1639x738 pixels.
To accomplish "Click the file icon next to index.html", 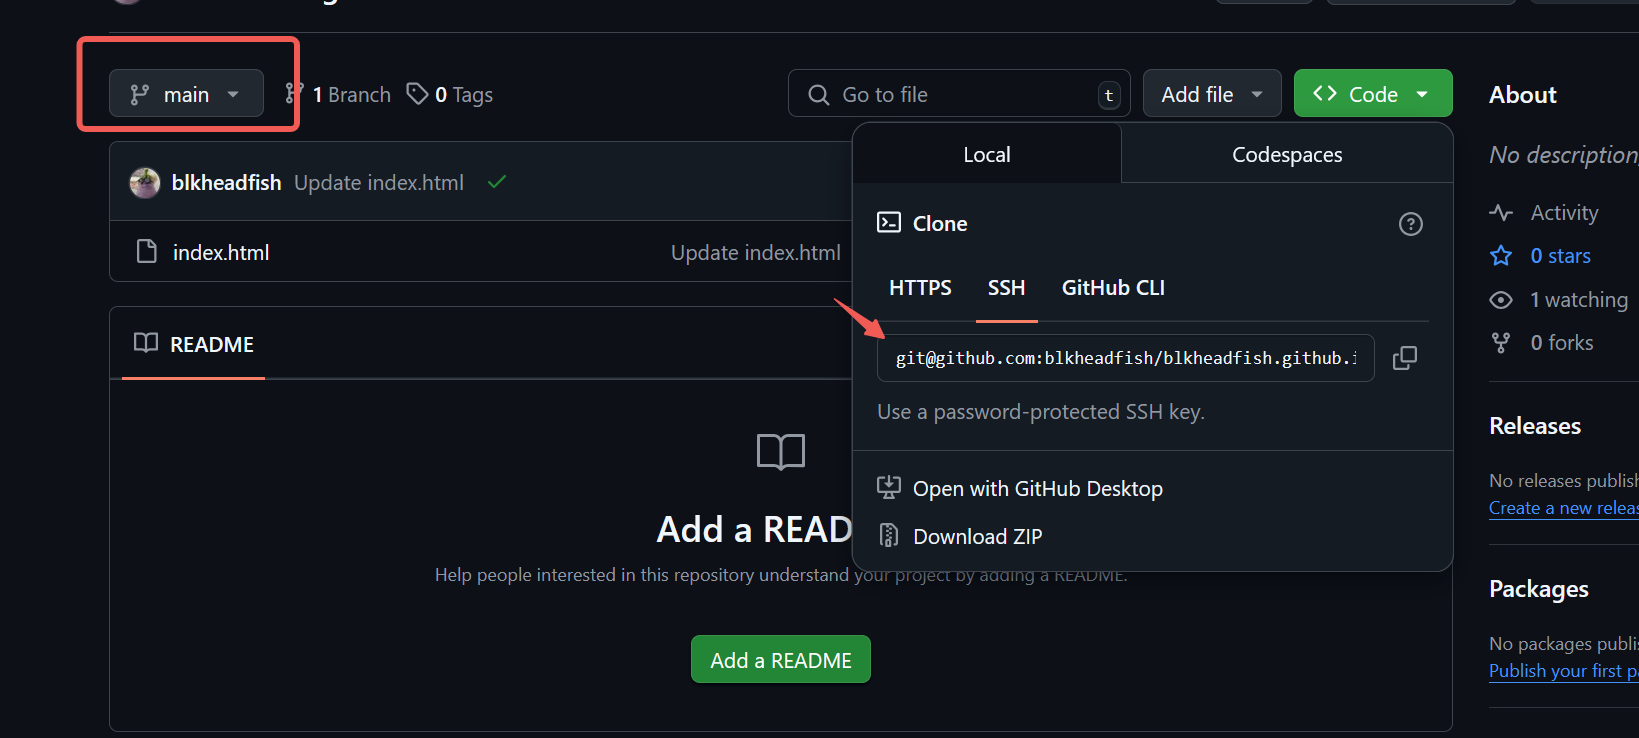I will click(147, 251).
